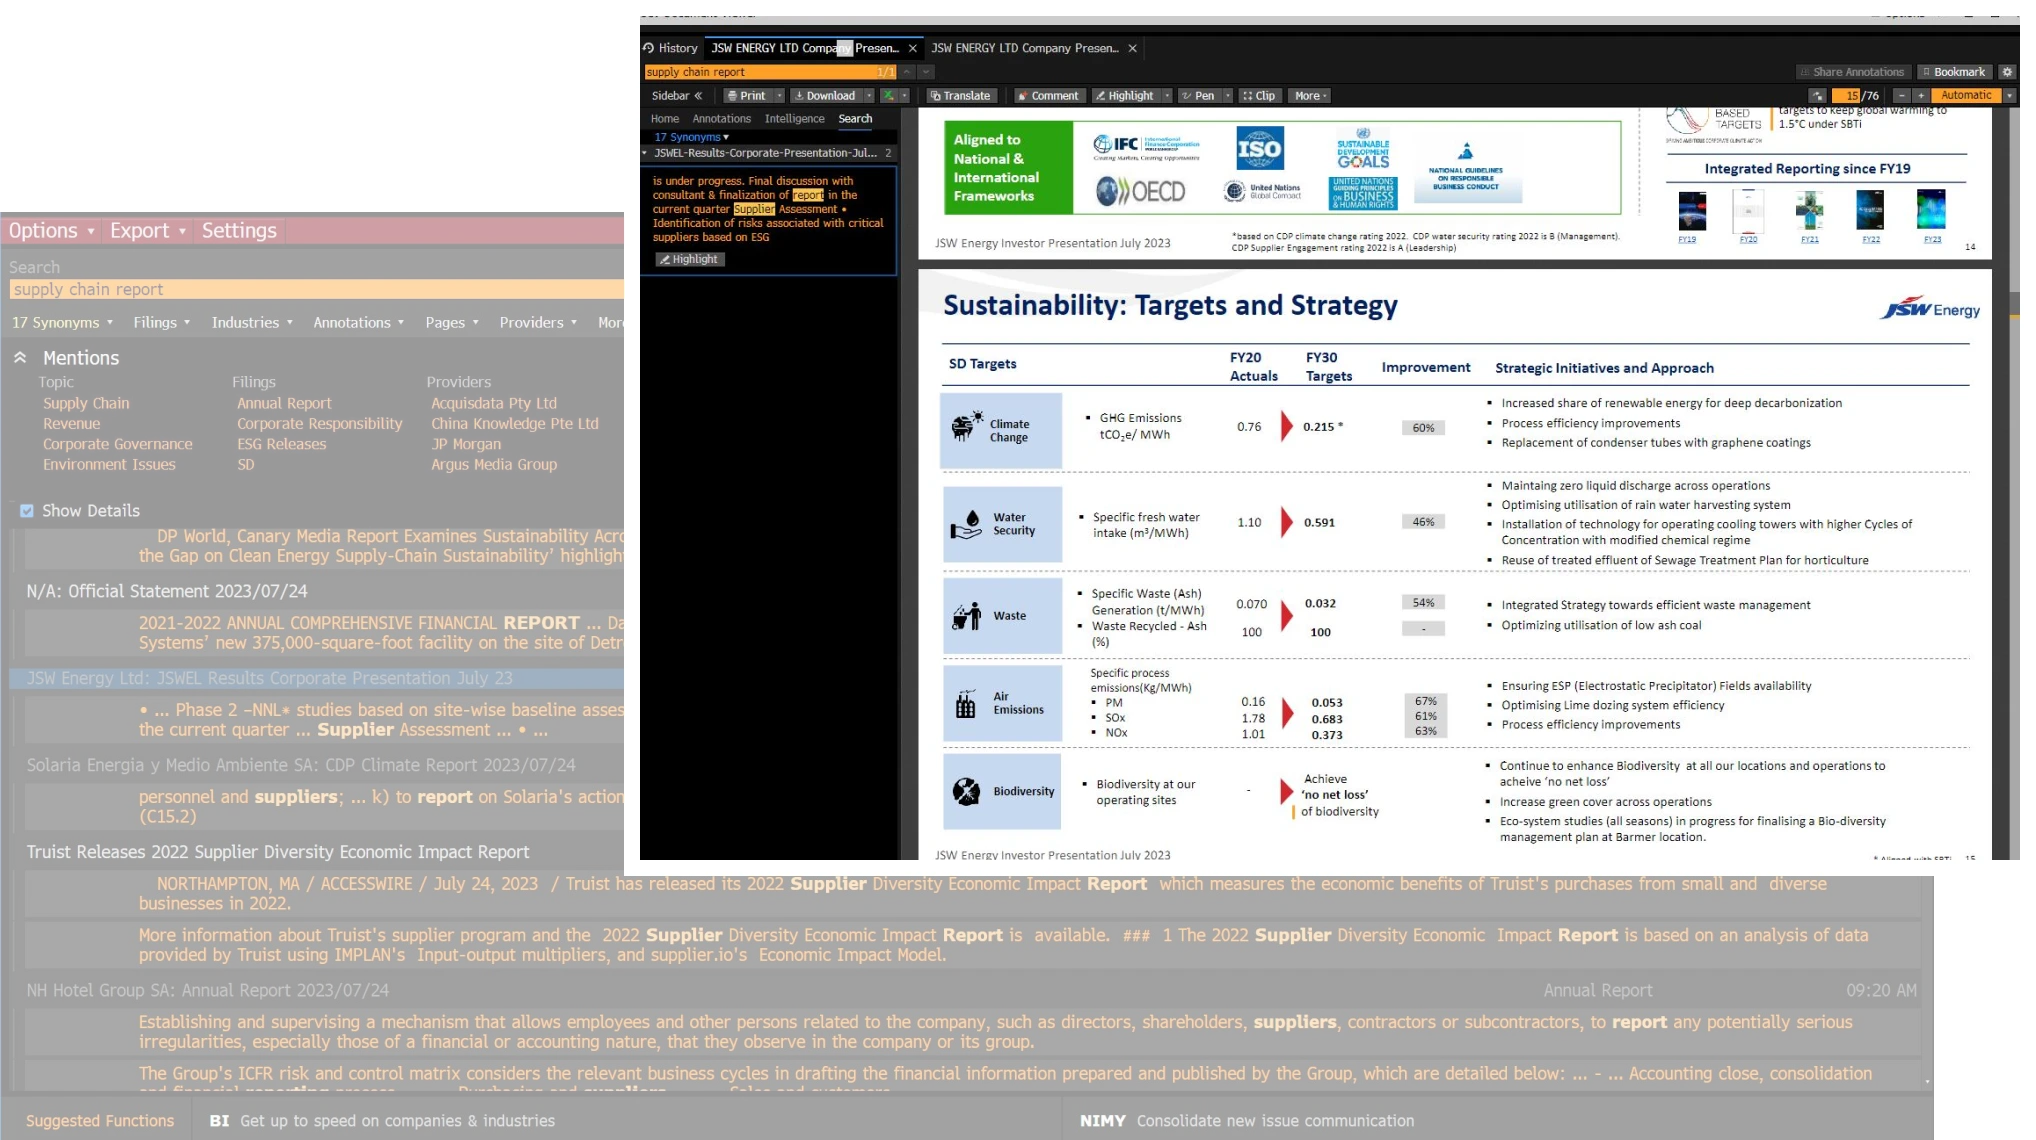Open the Translate tool
Viewport: 2036px width, 1140px height.
(960, 96)
